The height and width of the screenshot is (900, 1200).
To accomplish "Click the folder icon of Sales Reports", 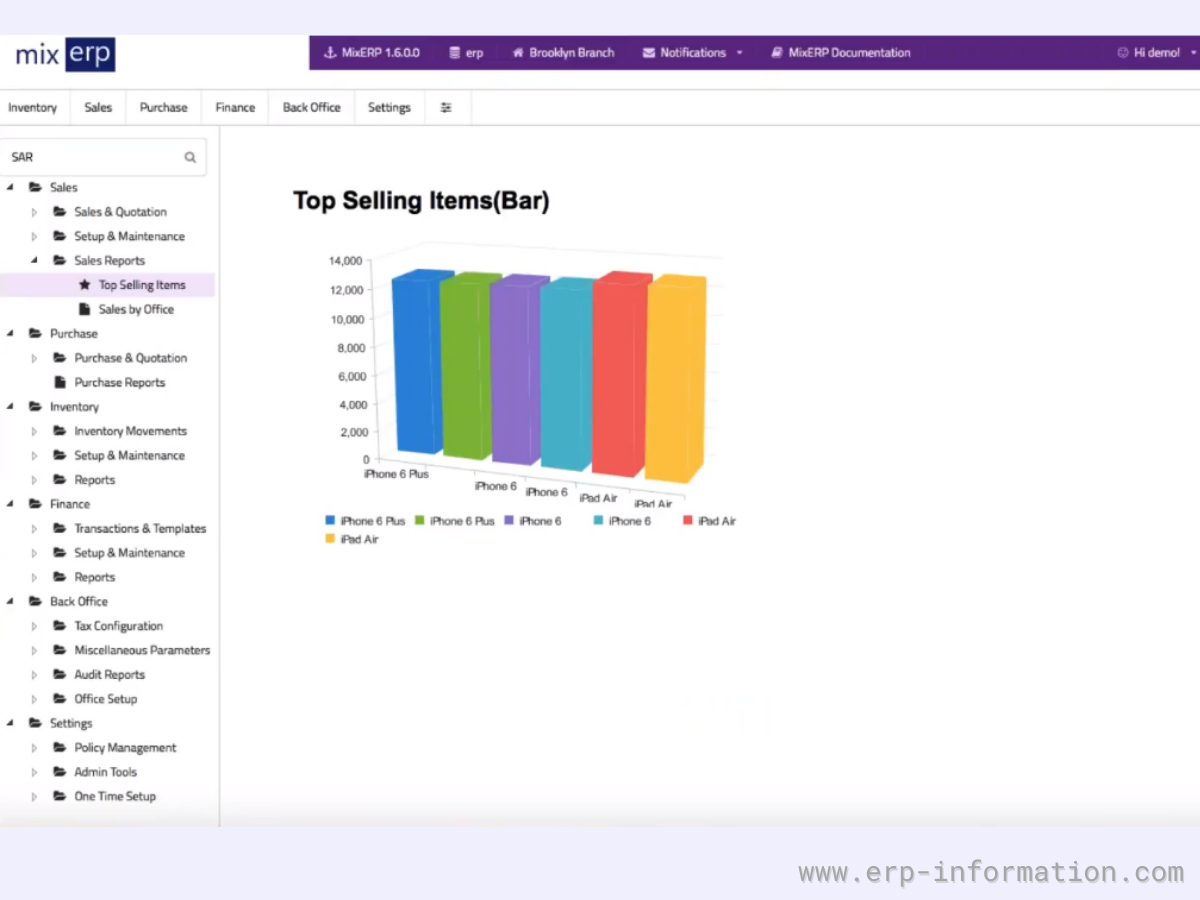I will click(60, 261).
